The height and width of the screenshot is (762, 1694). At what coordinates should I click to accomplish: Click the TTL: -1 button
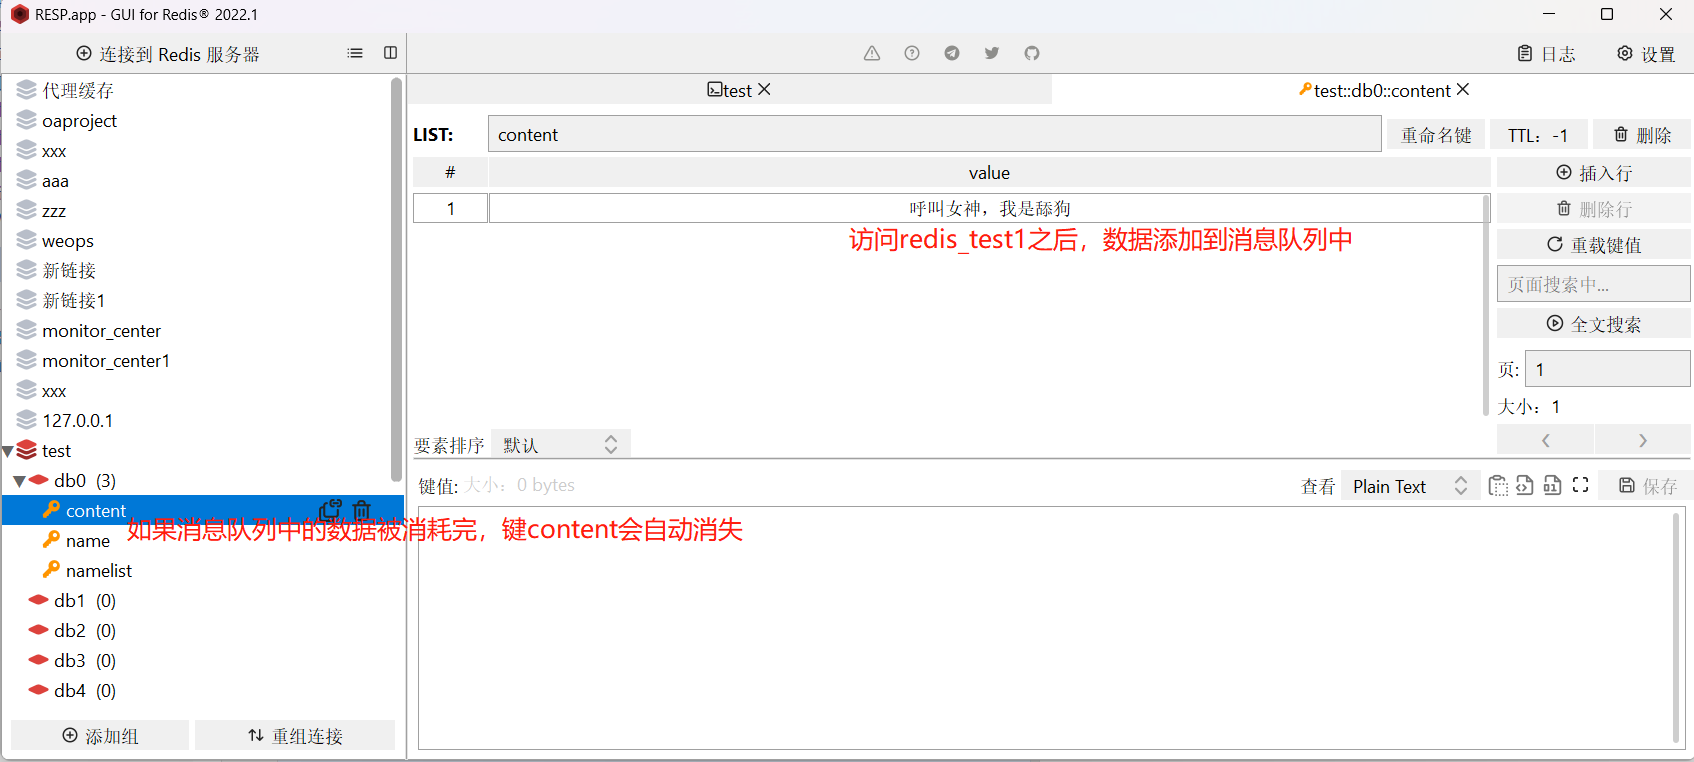1538,135
